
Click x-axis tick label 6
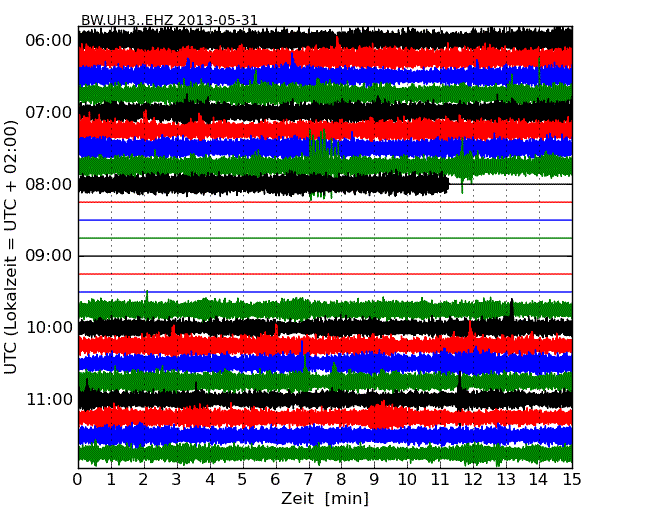276,479
